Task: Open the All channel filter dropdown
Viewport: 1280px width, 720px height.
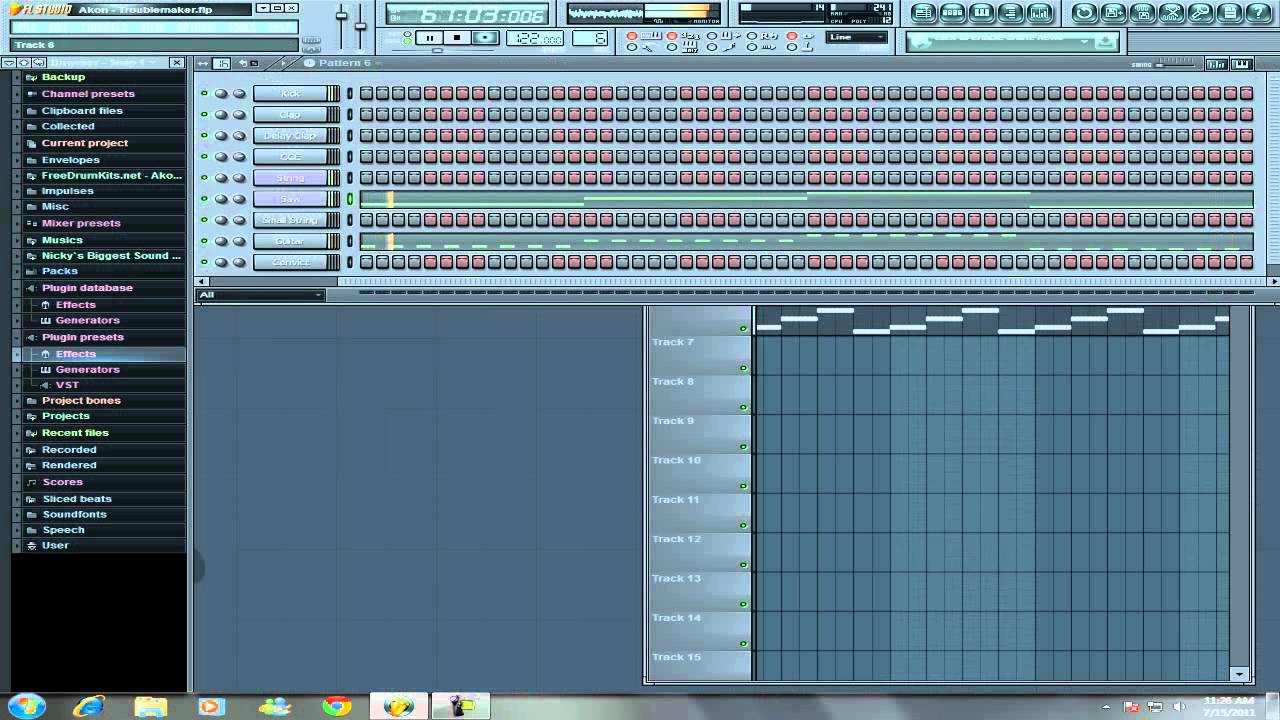Action: coord(261,294)
